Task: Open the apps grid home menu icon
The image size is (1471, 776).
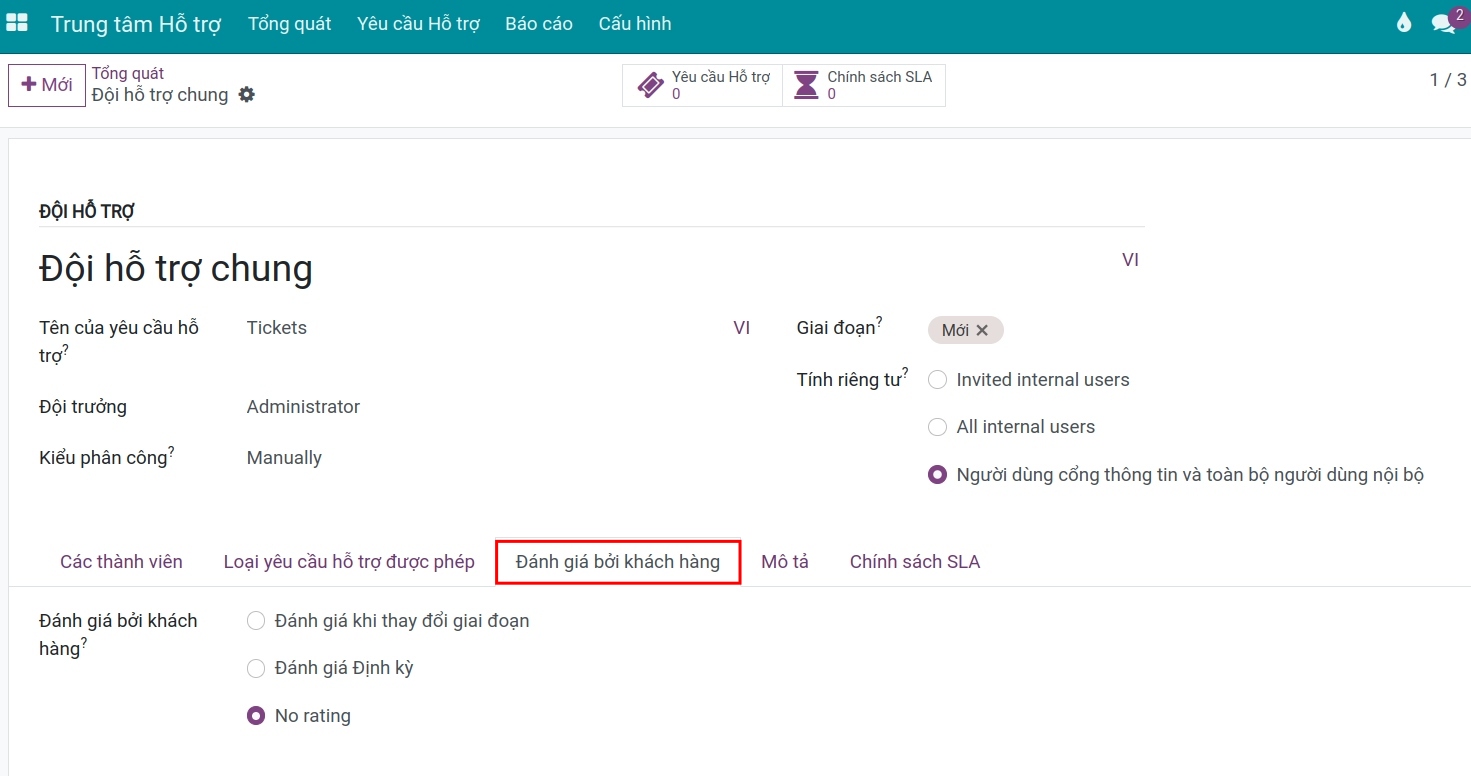Action: pyautogui.click(x=17, y=23)
